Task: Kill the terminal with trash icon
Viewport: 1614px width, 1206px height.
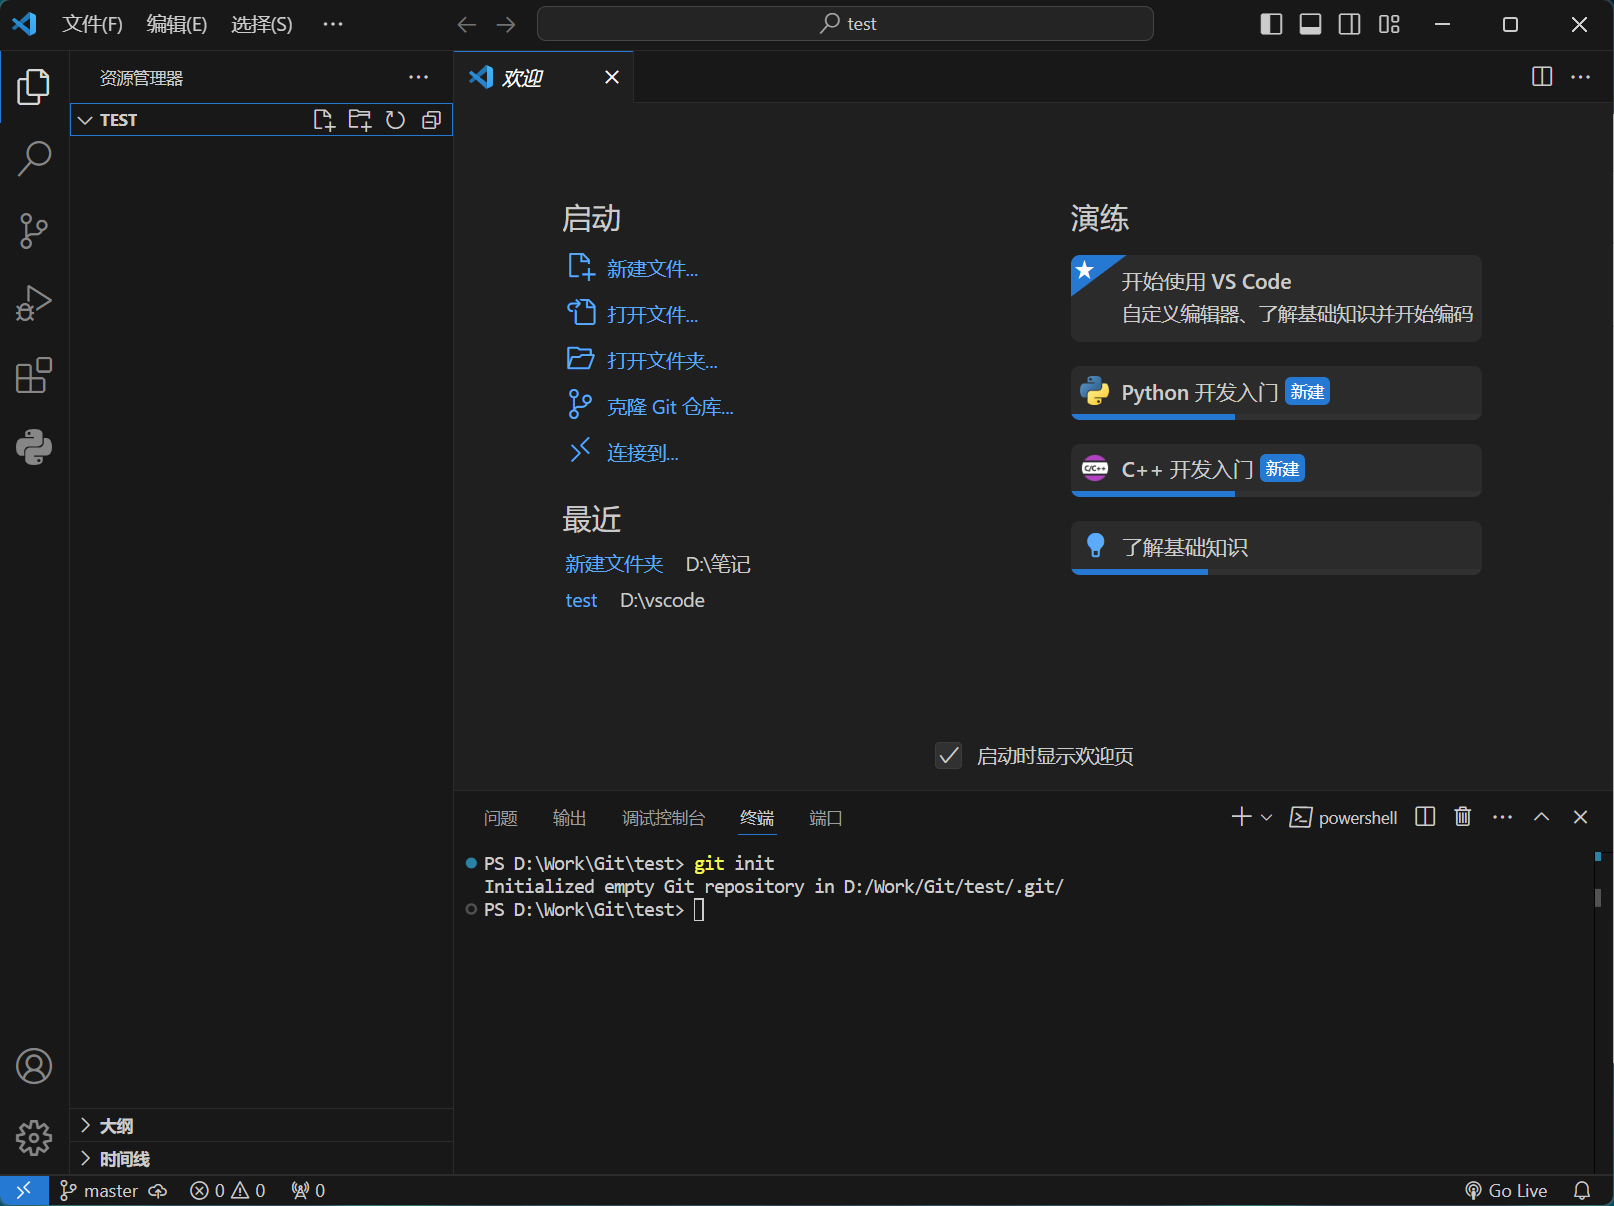Action: [x=1463, y=817]
